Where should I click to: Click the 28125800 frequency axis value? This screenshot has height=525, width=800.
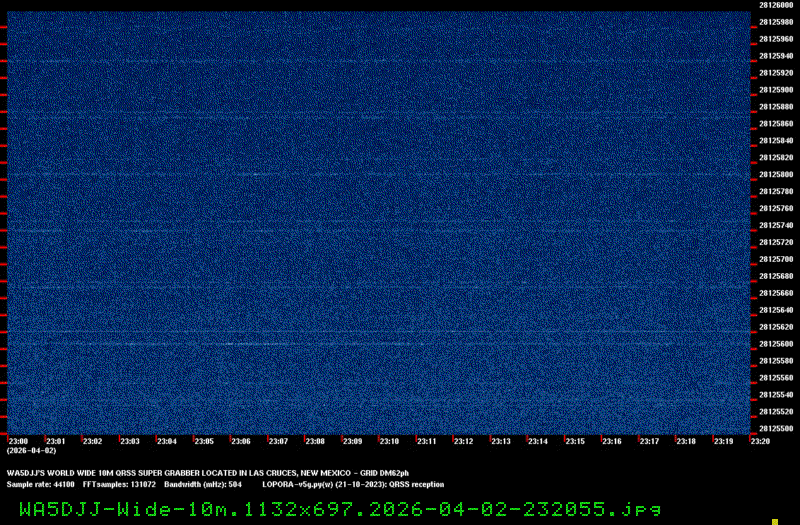tap(776, 174)
